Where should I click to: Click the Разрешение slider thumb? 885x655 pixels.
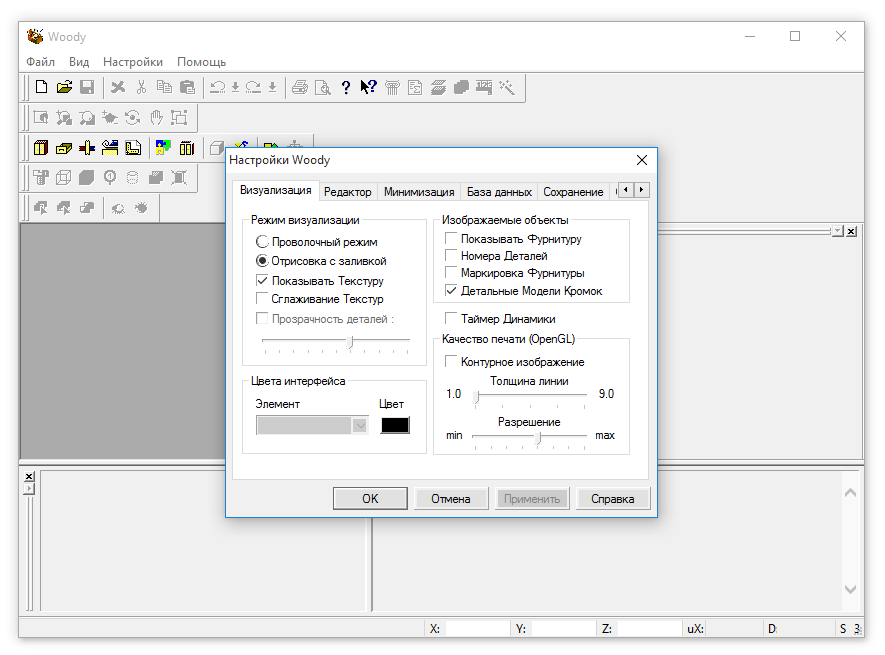click(x=539, y=438)
